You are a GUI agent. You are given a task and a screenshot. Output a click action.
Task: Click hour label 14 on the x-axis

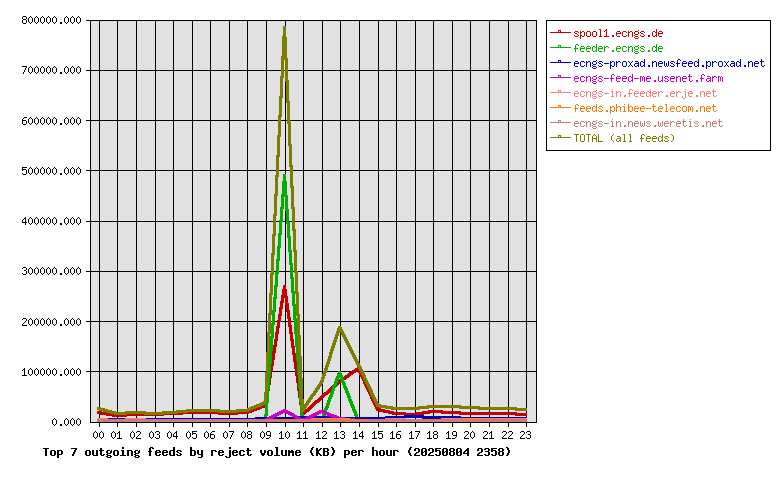(358, 435)
